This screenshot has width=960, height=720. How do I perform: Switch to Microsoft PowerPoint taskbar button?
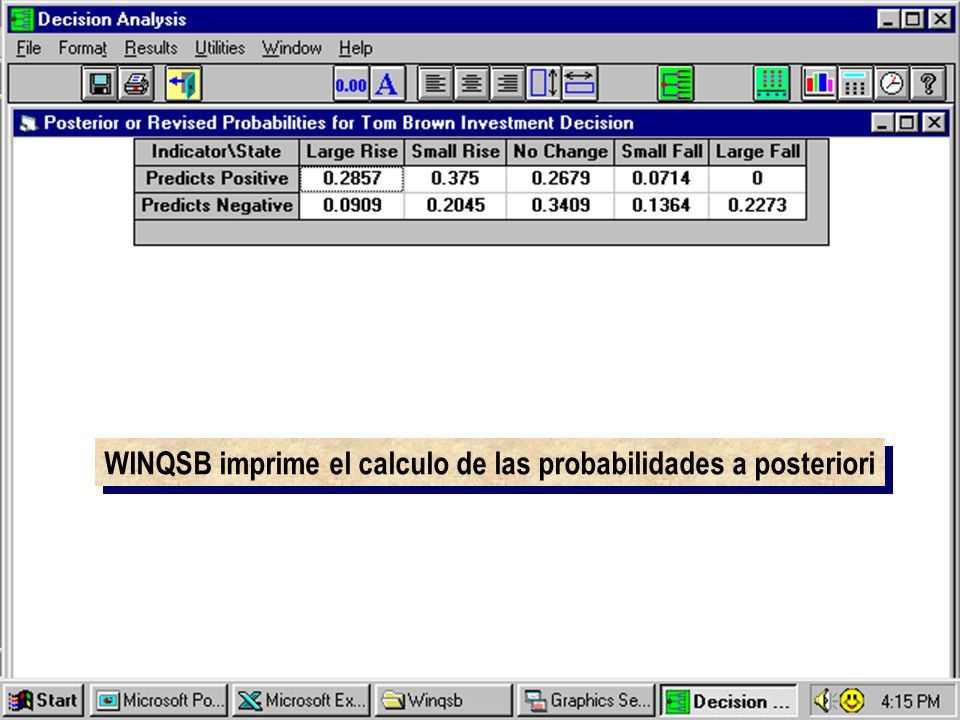click(x=159, y=700)
